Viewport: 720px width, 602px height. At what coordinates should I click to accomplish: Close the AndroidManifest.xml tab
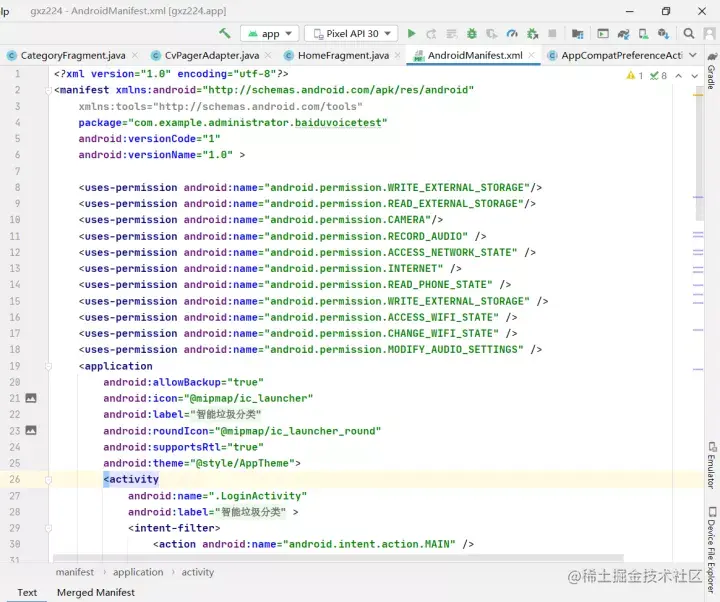click(531, 56)
